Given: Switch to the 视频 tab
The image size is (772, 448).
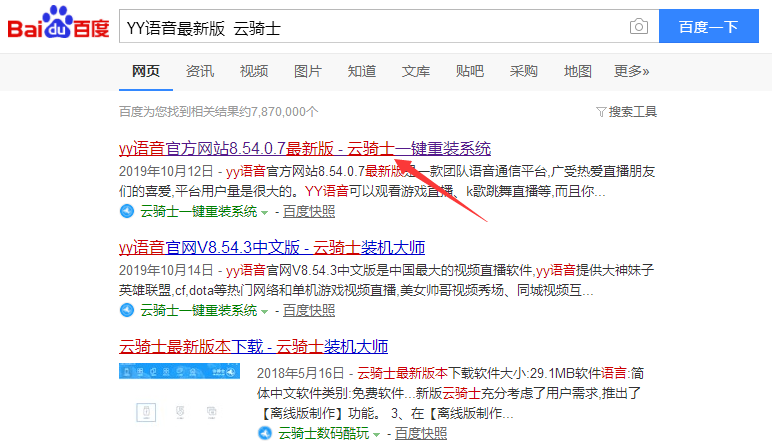Looking at the screenshot, I should click(254, 71).
